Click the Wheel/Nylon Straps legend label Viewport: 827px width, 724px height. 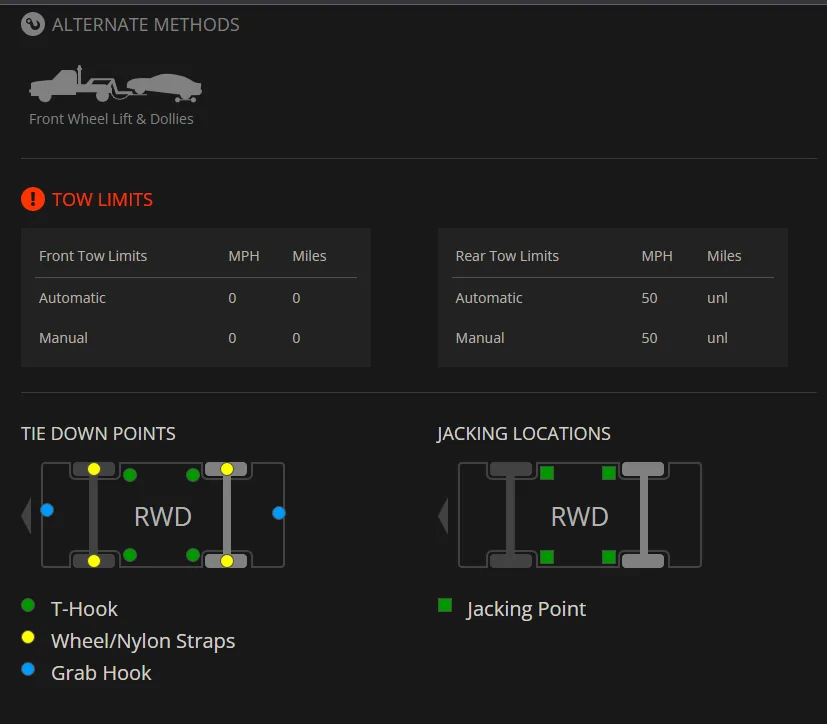[143, 641]
